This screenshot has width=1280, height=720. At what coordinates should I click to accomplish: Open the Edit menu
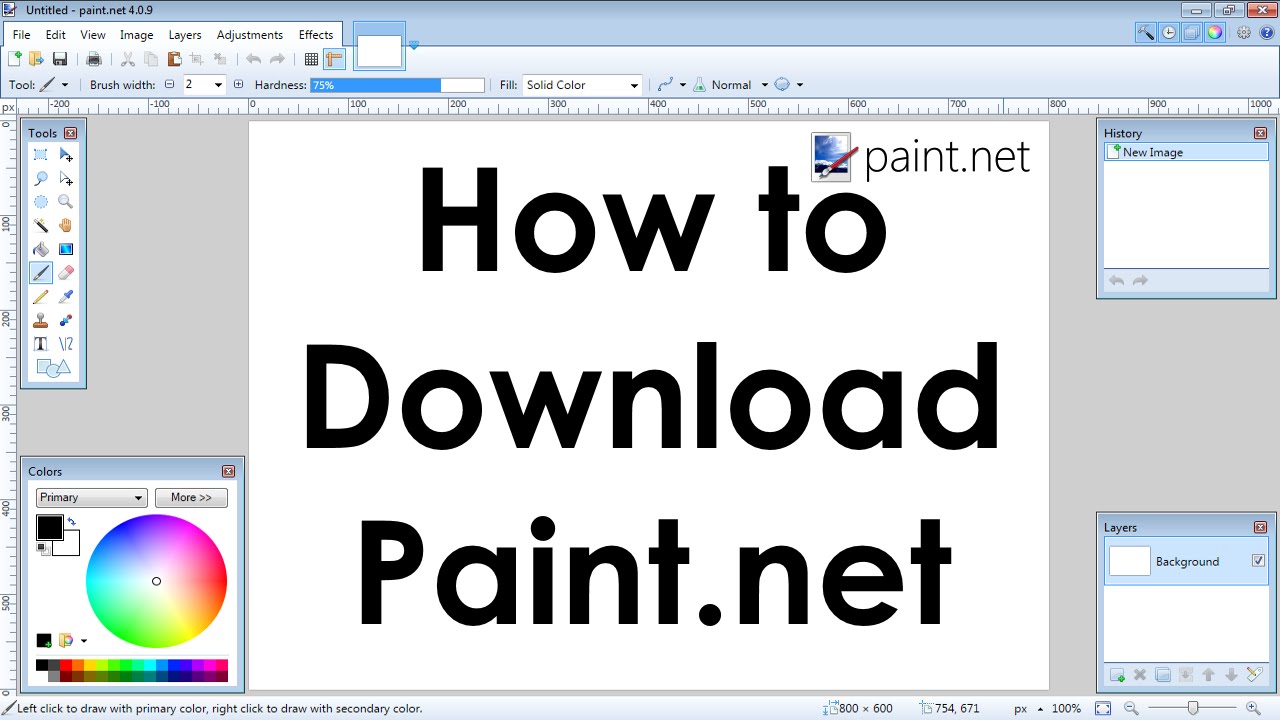(55, 35)
